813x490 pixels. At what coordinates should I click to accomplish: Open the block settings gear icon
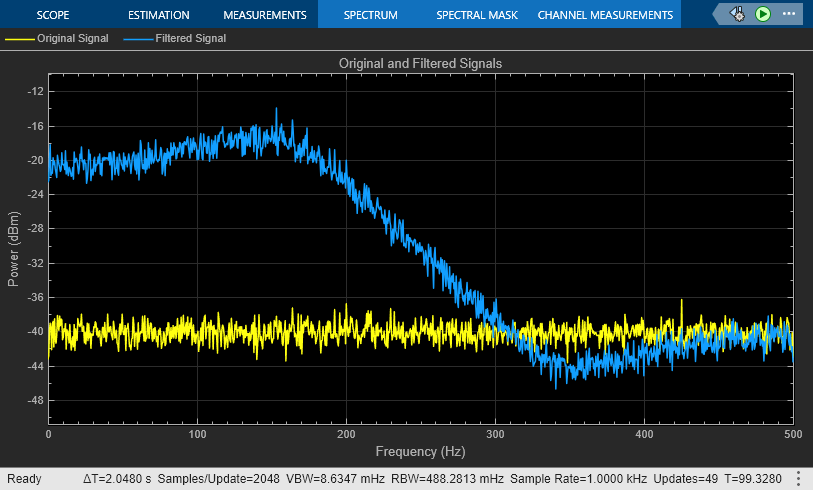point(737,14)
